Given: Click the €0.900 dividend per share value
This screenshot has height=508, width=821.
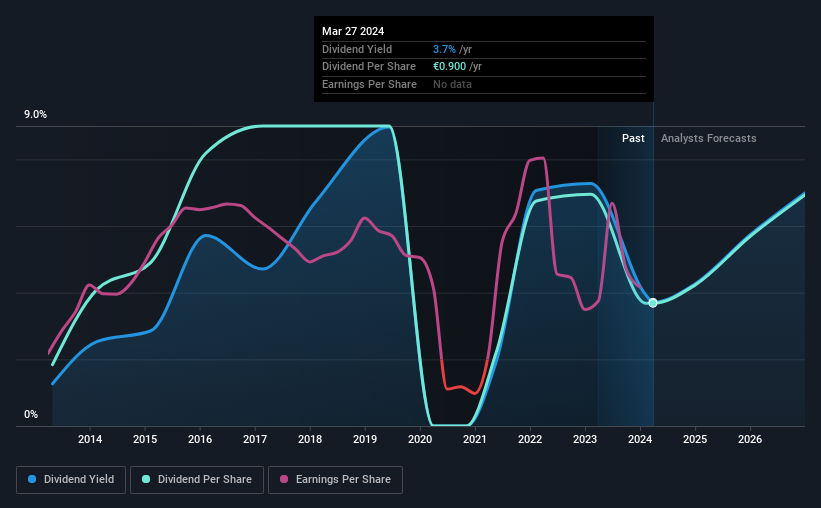Looking at the screenshot, I should click(449, 67).
